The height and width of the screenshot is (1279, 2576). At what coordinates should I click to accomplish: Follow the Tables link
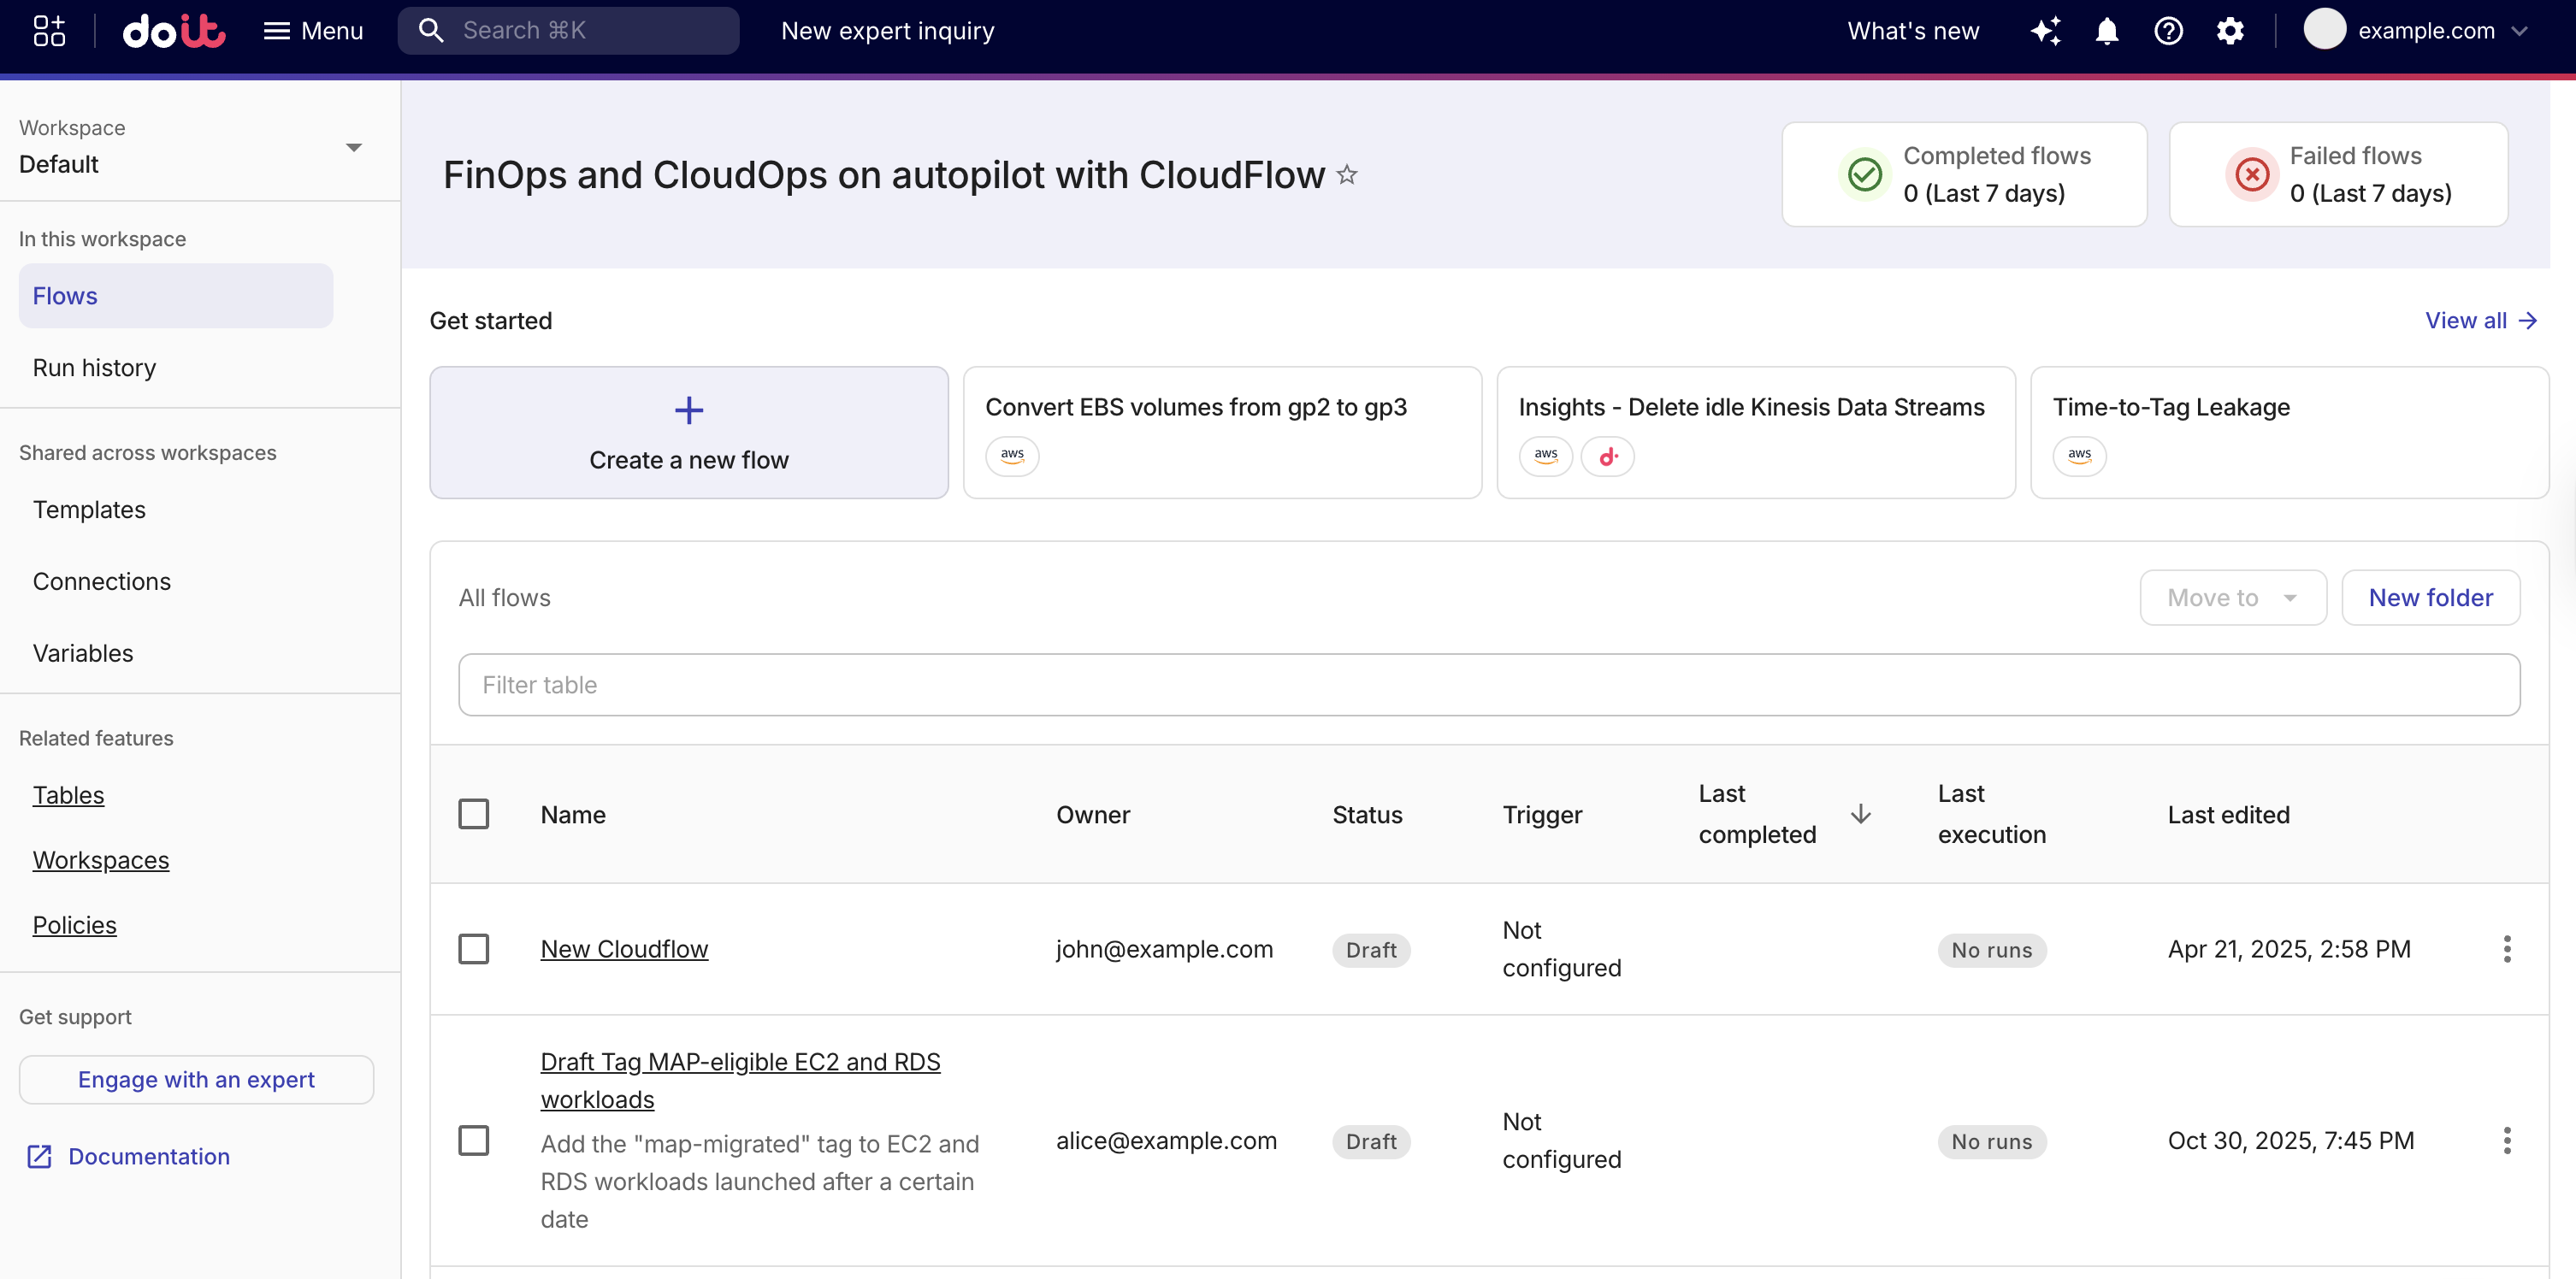point(68,796)
